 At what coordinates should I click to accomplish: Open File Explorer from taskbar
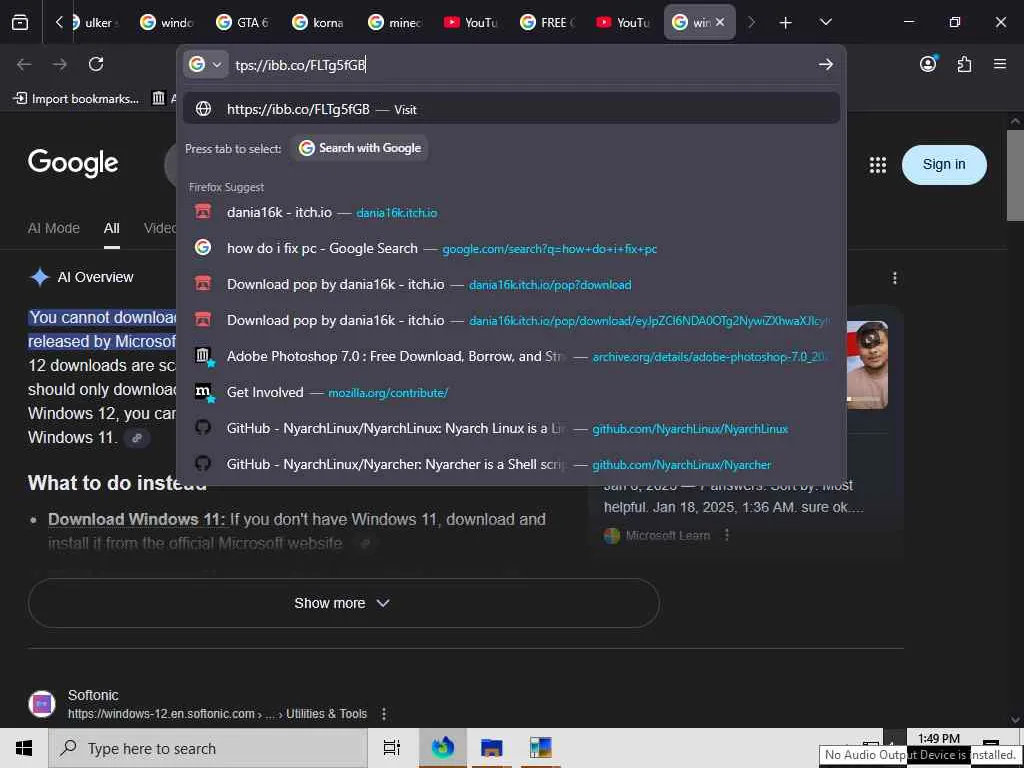(491, 748)
